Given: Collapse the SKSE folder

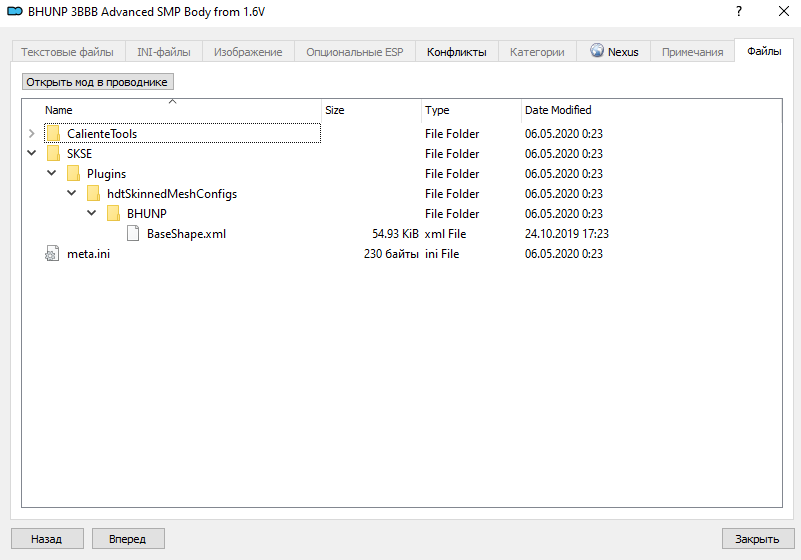Looking at the screenshot, I should pos(32,153).
